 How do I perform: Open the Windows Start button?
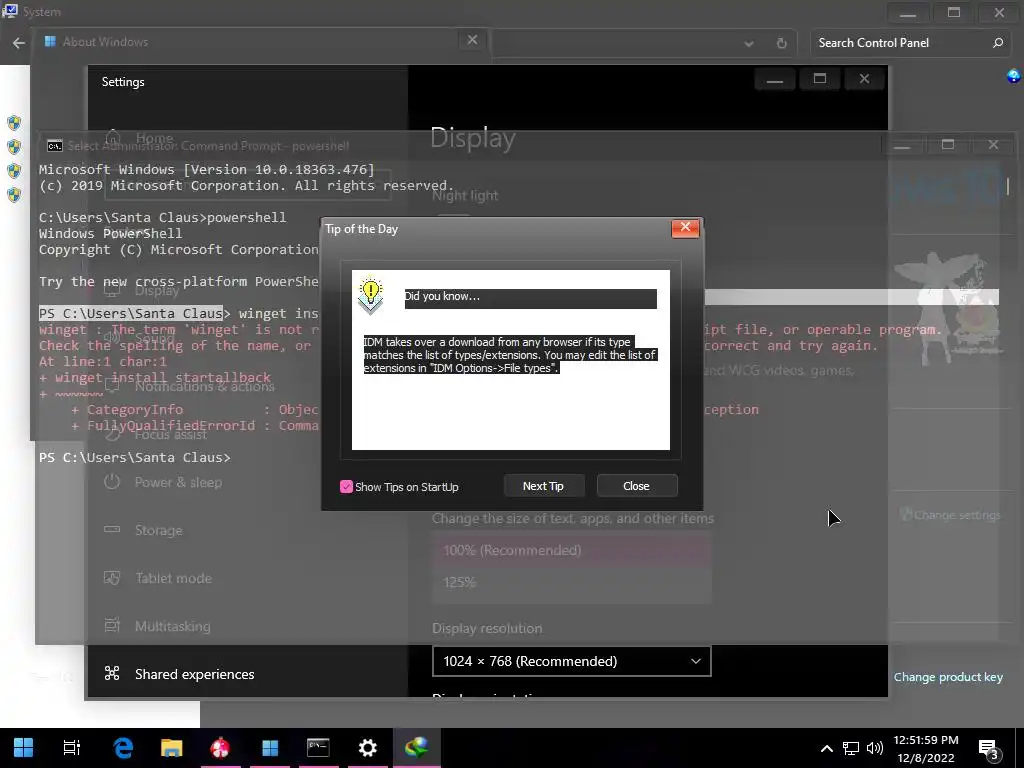coord(24,747)
